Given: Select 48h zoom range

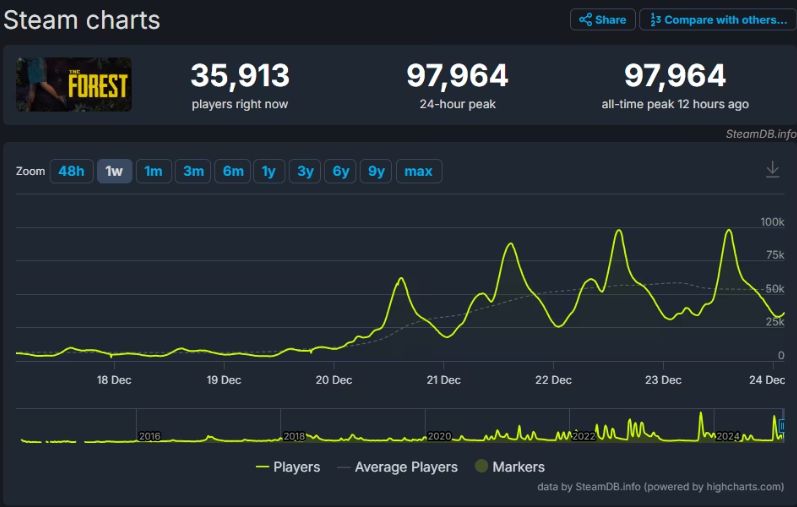Looking at the screenshot, I should click(72, 171).
